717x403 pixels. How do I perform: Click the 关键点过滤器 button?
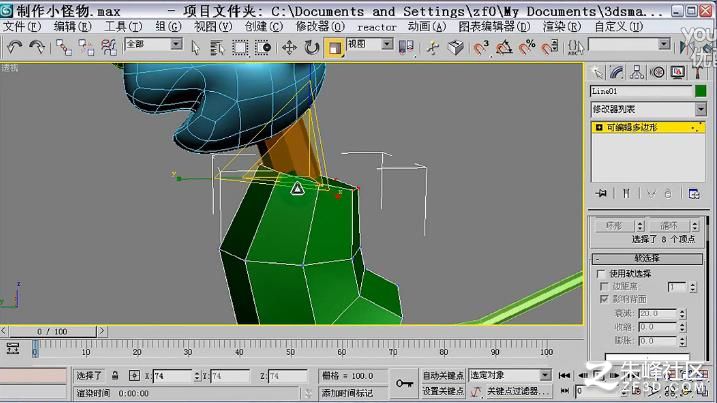click(x=517, y=391)
